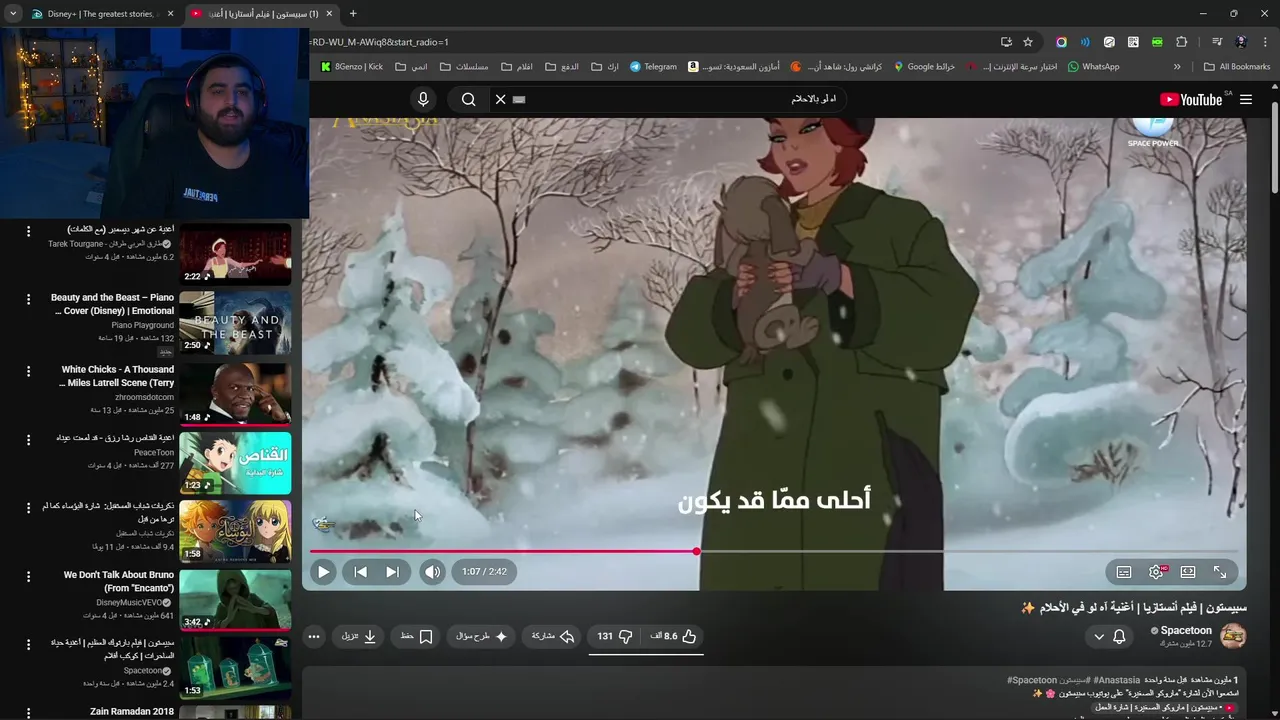Open the مسلسلات bookmarks folder
Image resolution: width=1280 pixels, height=720 pixels.
pyautogui.click(x=464, y=67)
